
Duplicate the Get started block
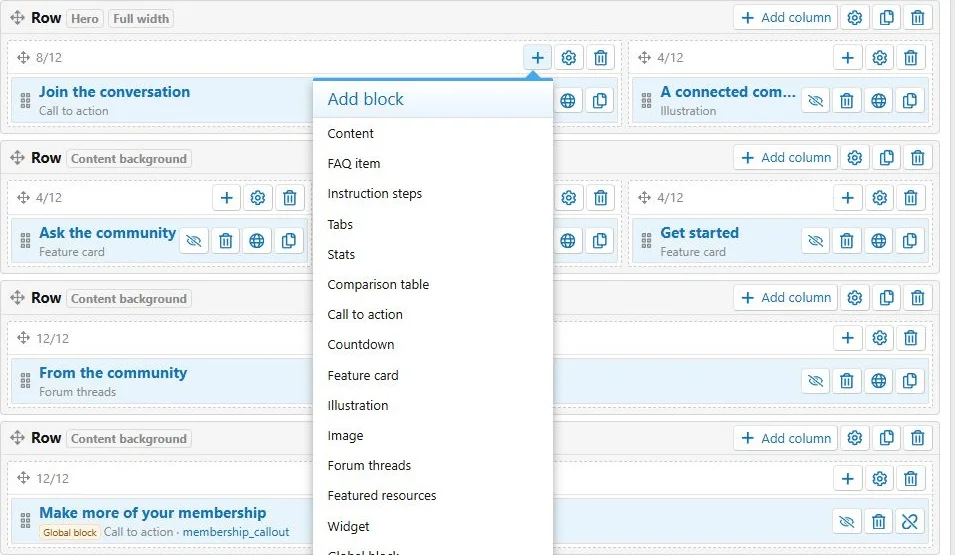(909, 241)
